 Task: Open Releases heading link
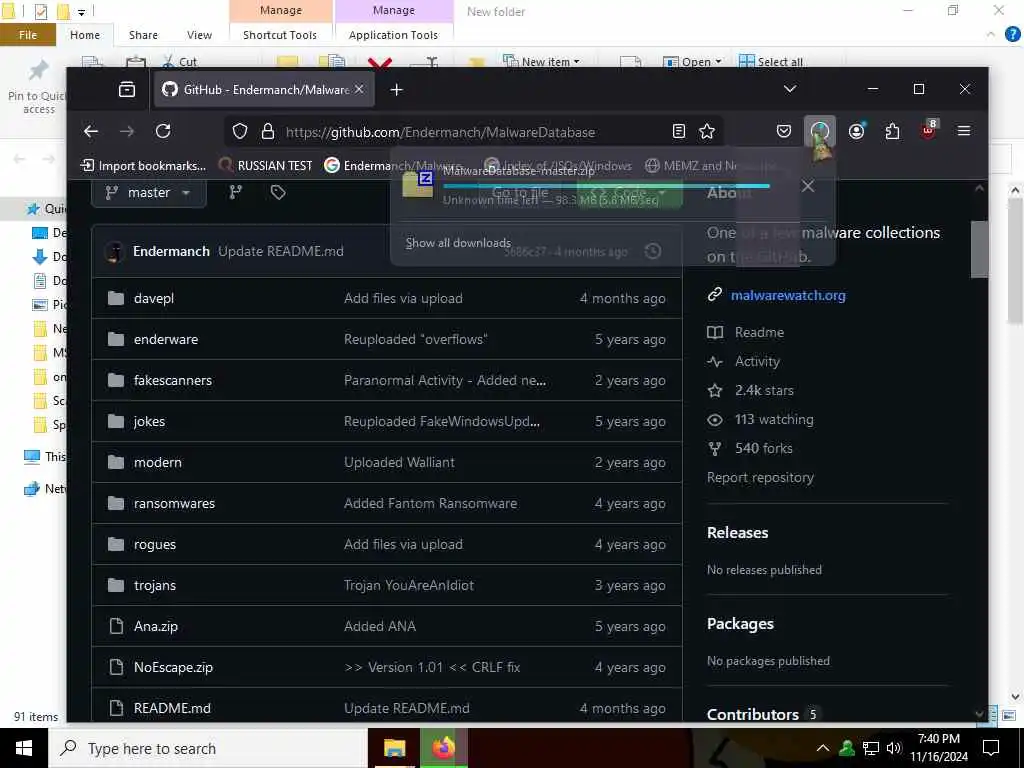(738, 533)
